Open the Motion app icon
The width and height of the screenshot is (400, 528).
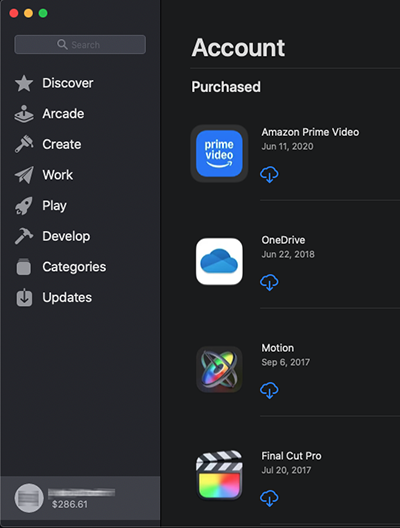219,369
